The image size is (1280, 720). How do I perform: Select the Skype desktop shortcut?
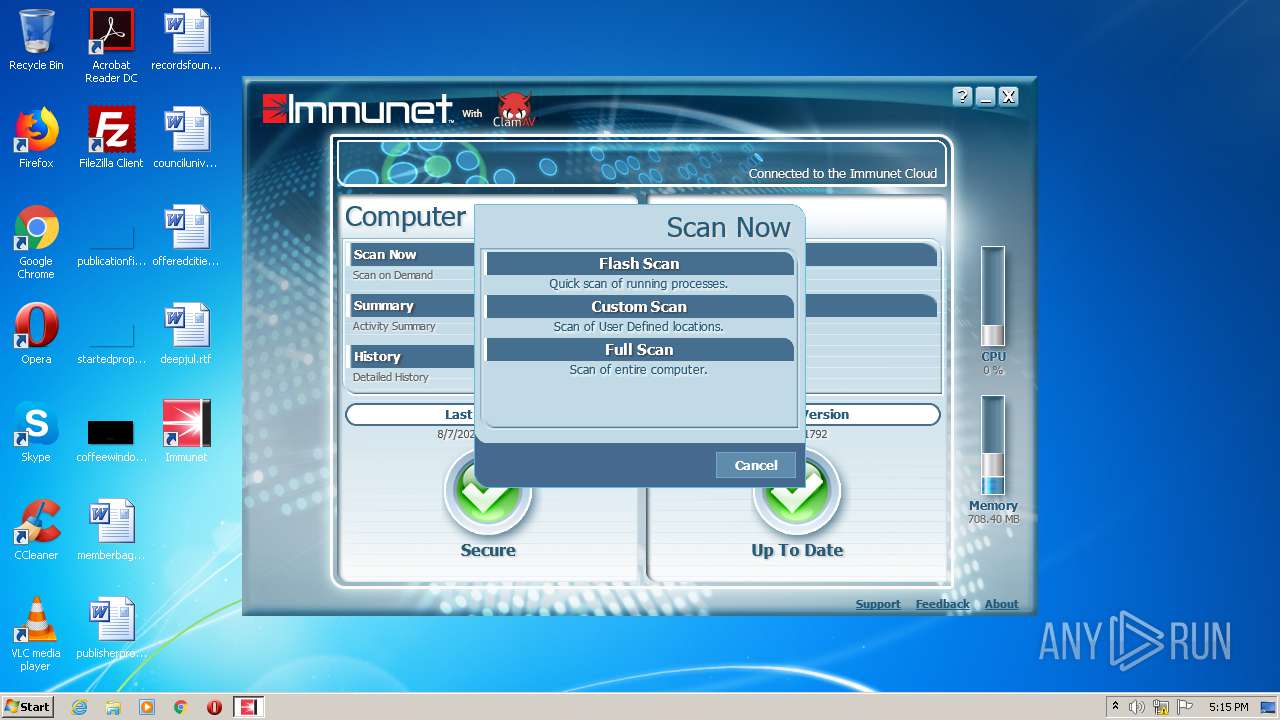tap(36, 431)
